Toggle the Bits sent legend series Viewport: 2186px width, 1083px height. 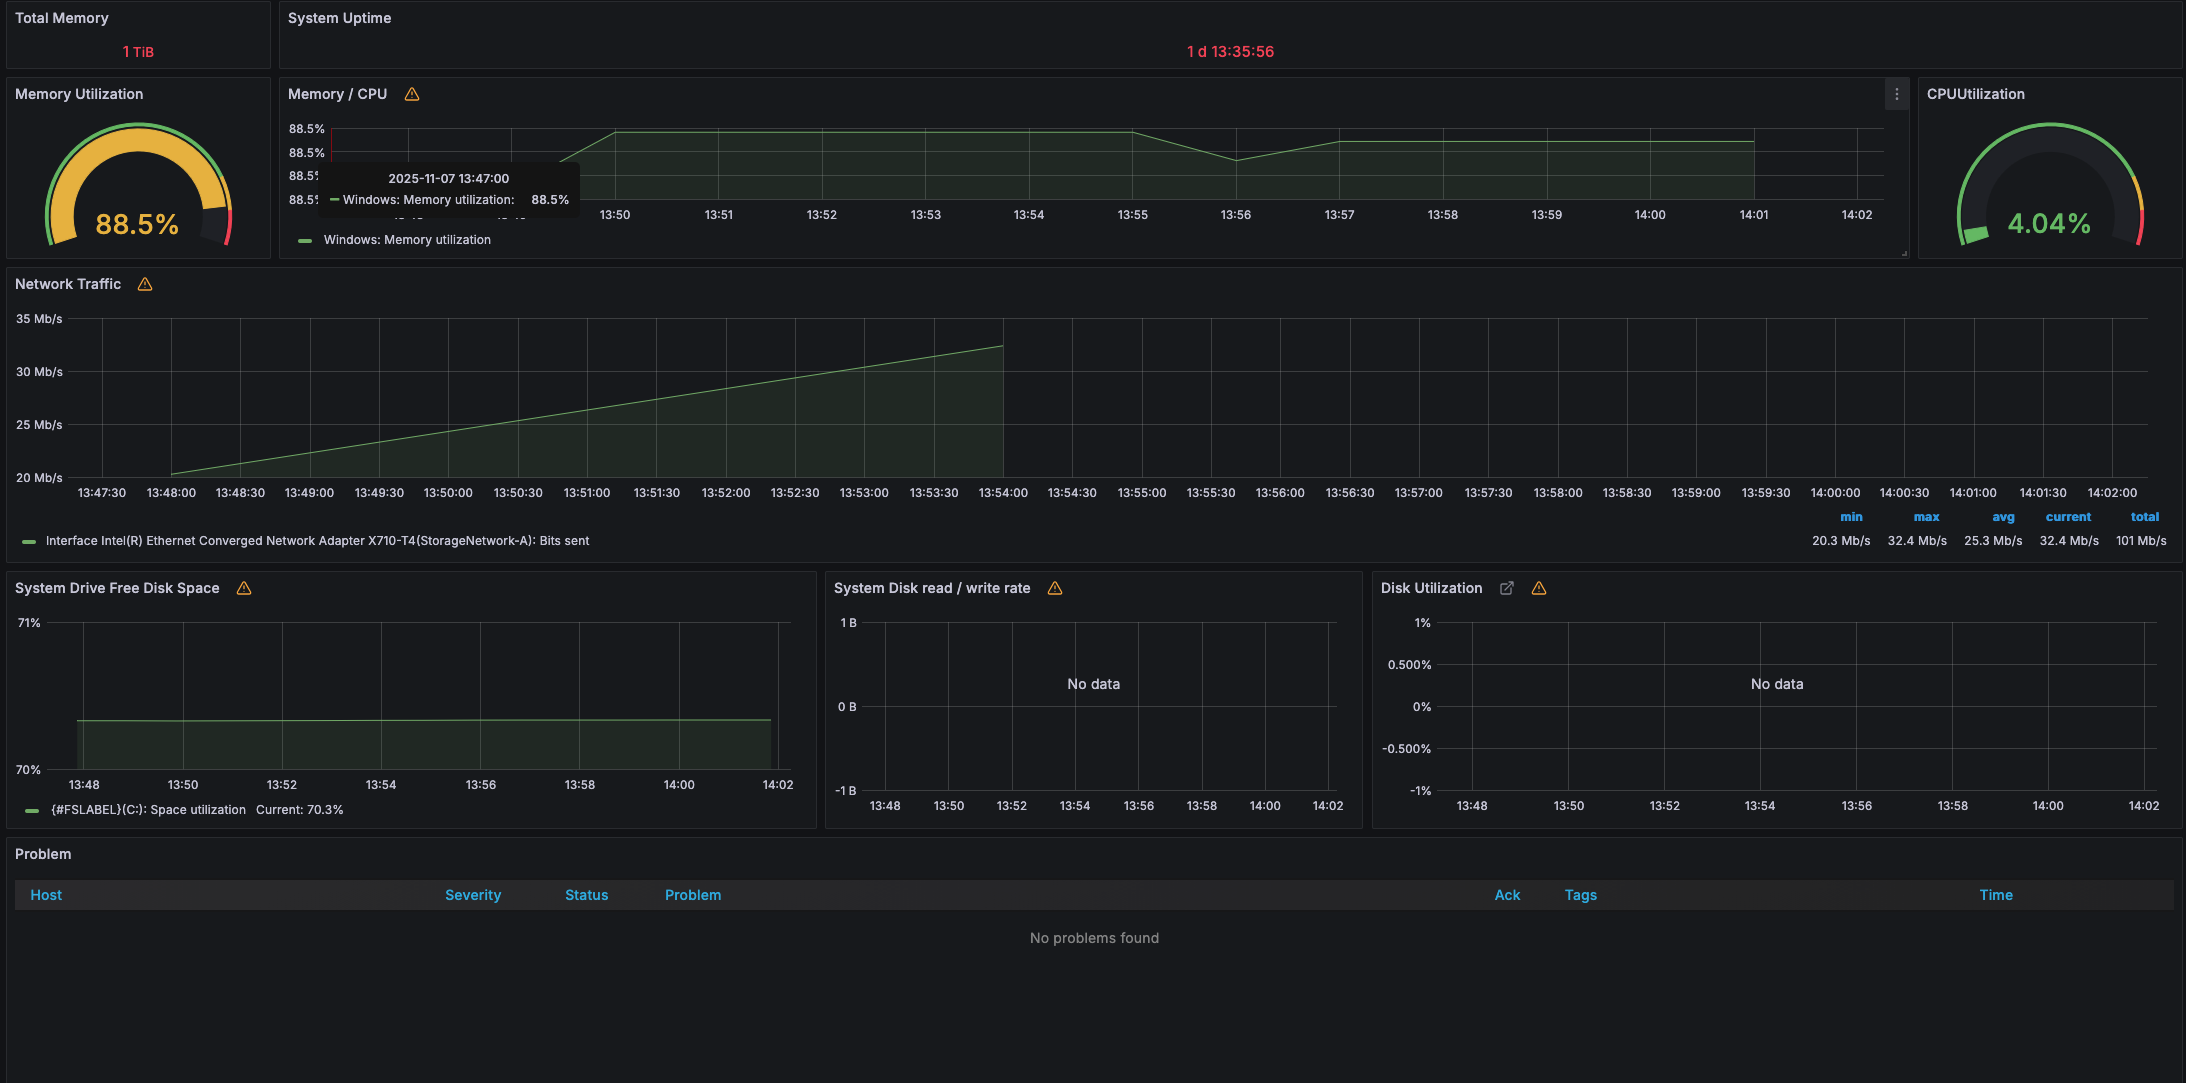coord(317,540)
